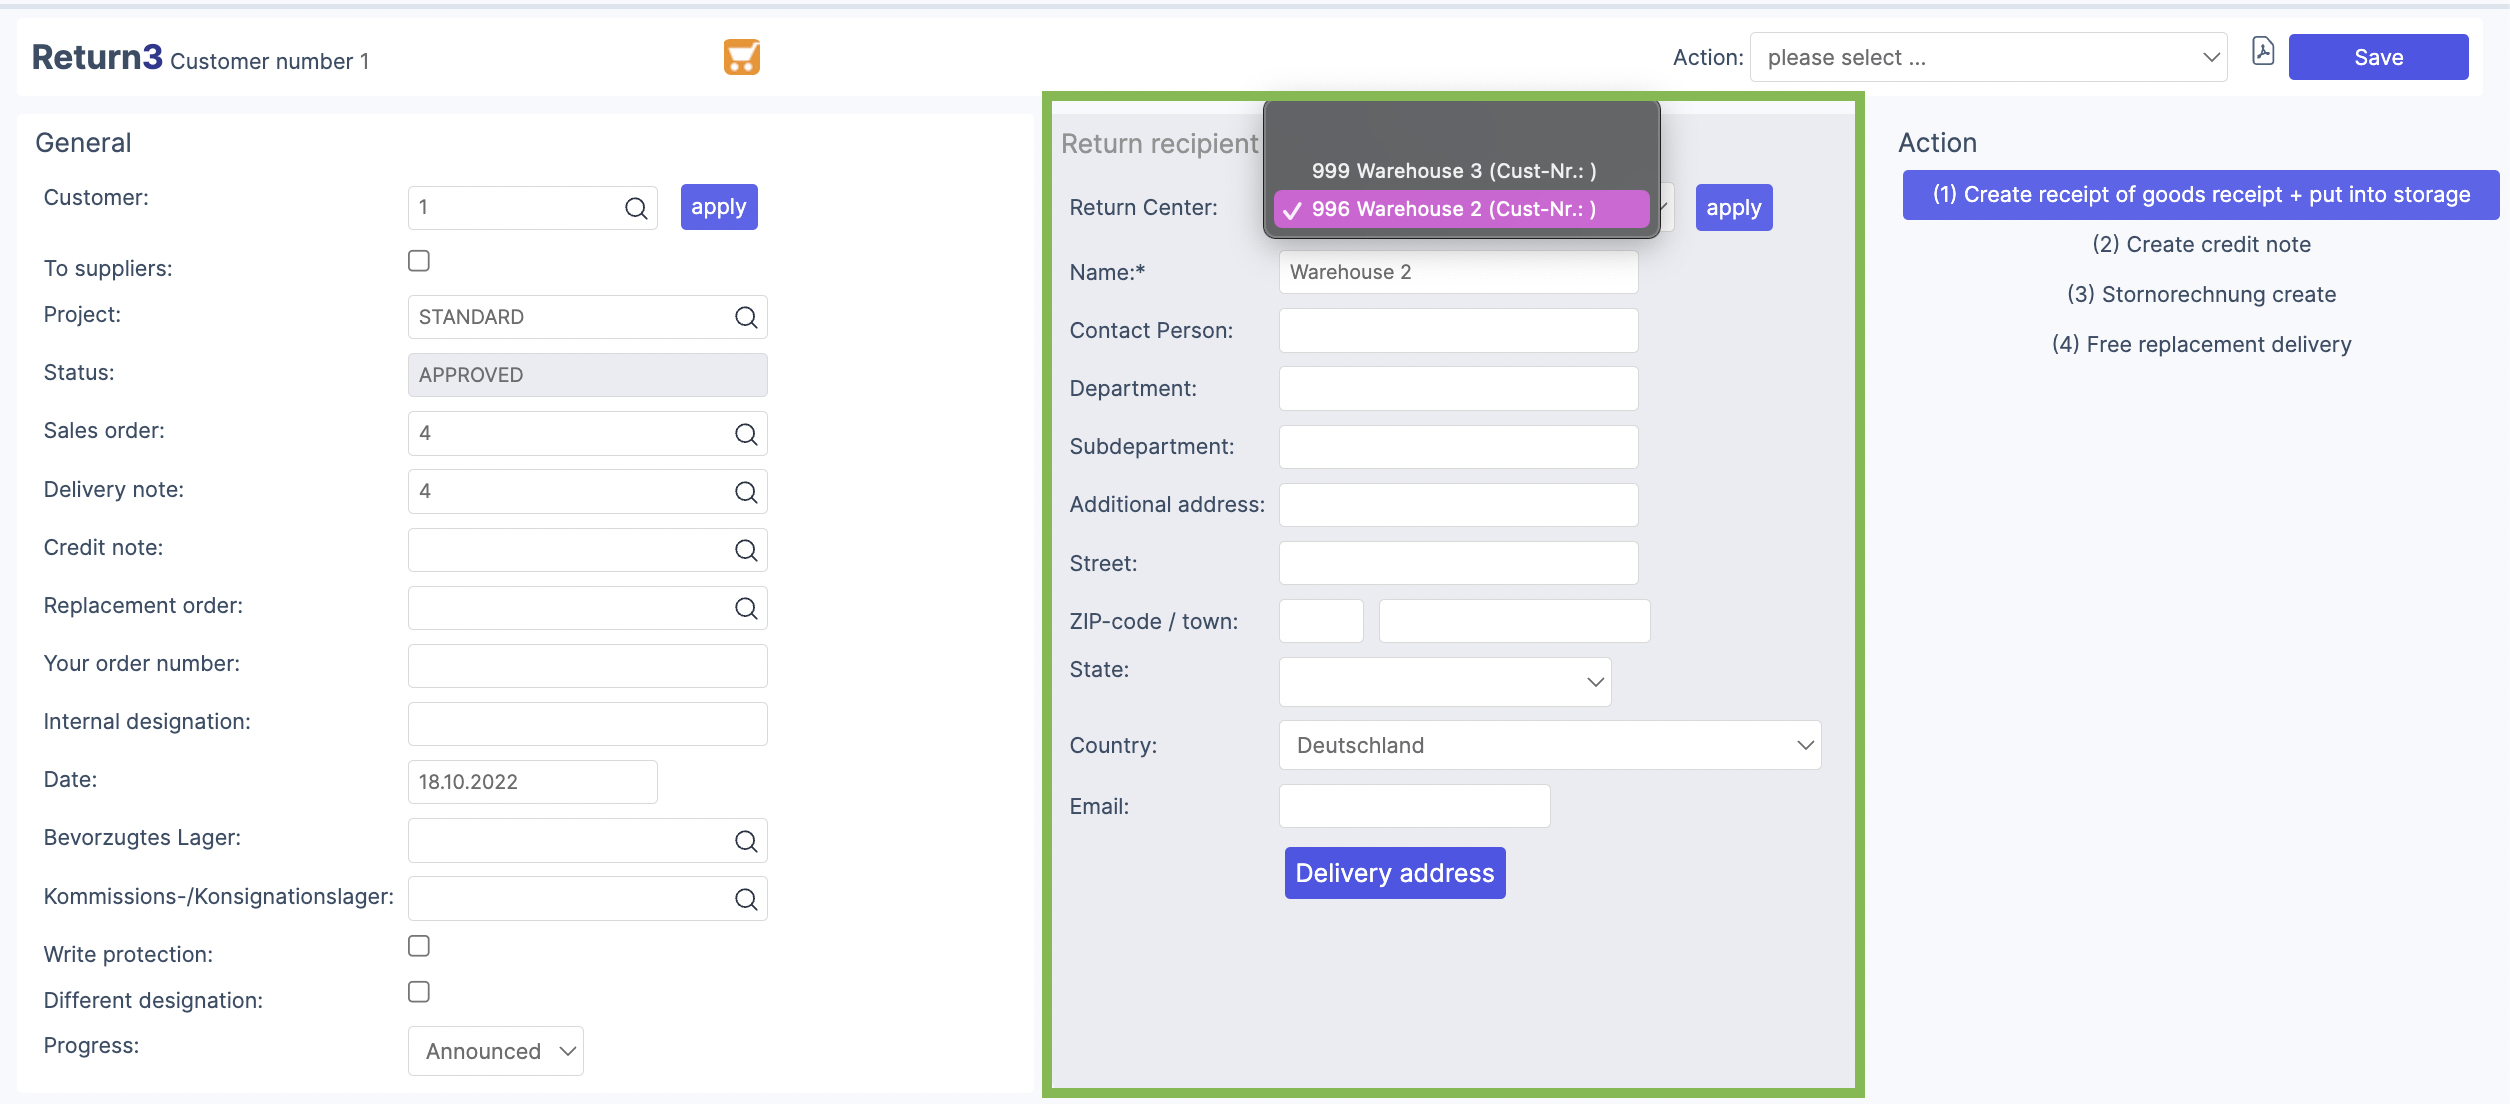The width and height of the screenshot is (2510, 1104).
Task: Click Bevorzugtes Lager search magnifier
Action: pos(746,841)
